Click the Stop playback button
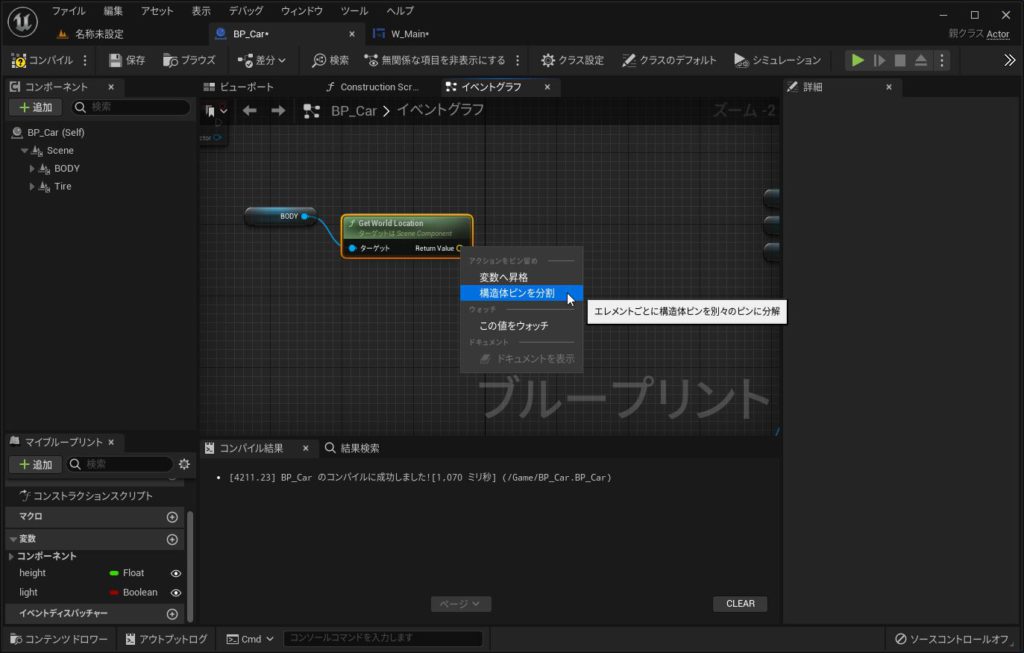Image resolution: width=1024 pixels, height=653 pixels. (x=900, y=60)
